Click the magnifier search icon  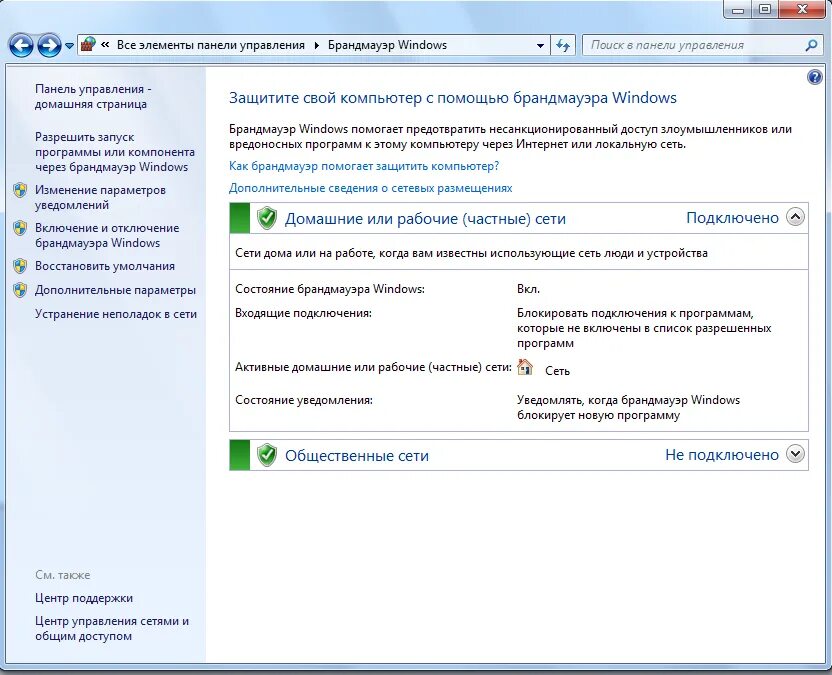[x=811, y=46]
